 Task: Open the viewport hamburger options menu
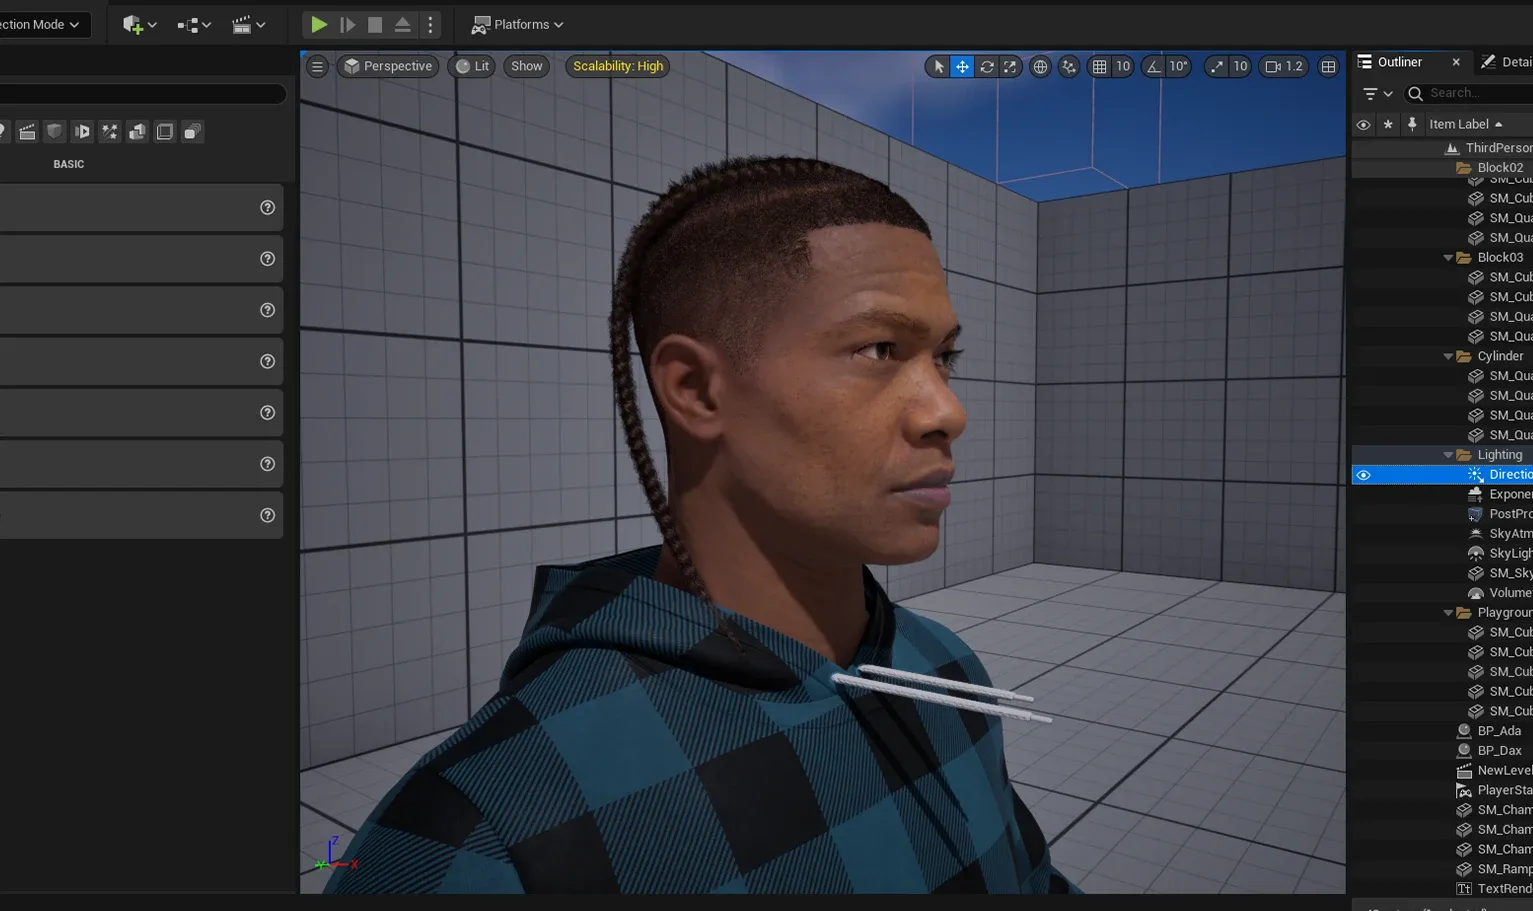[317, 66]
